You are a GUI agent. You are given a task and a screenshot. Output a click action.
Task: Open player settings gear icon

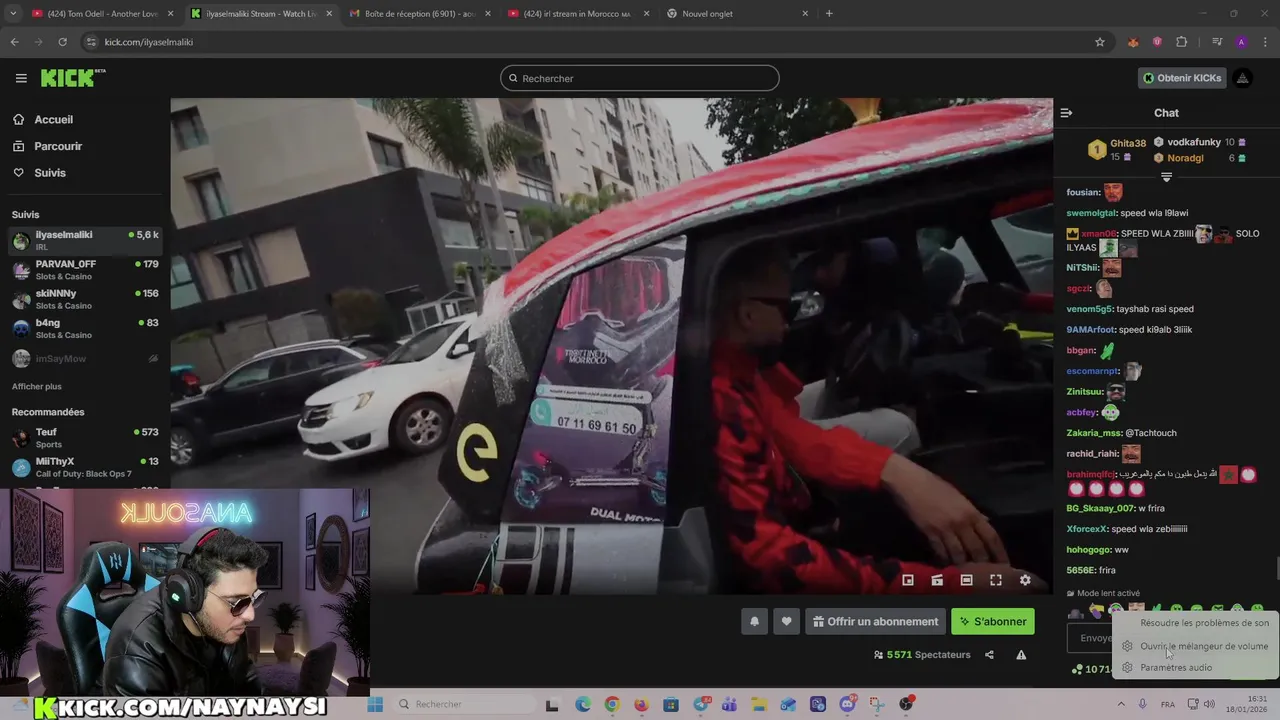click(x=1025, y=580)
